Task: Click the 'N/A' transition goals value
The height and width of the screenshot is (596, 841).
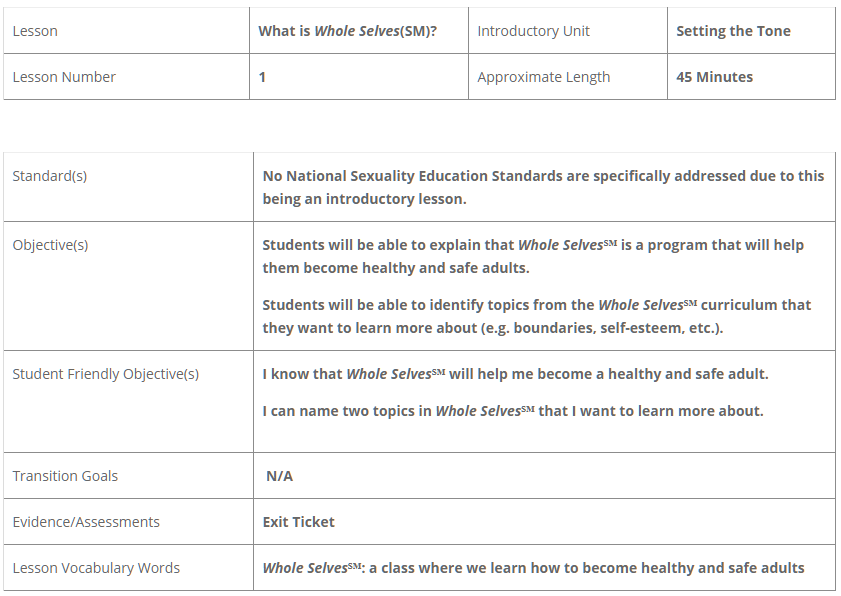Action: 279,476
